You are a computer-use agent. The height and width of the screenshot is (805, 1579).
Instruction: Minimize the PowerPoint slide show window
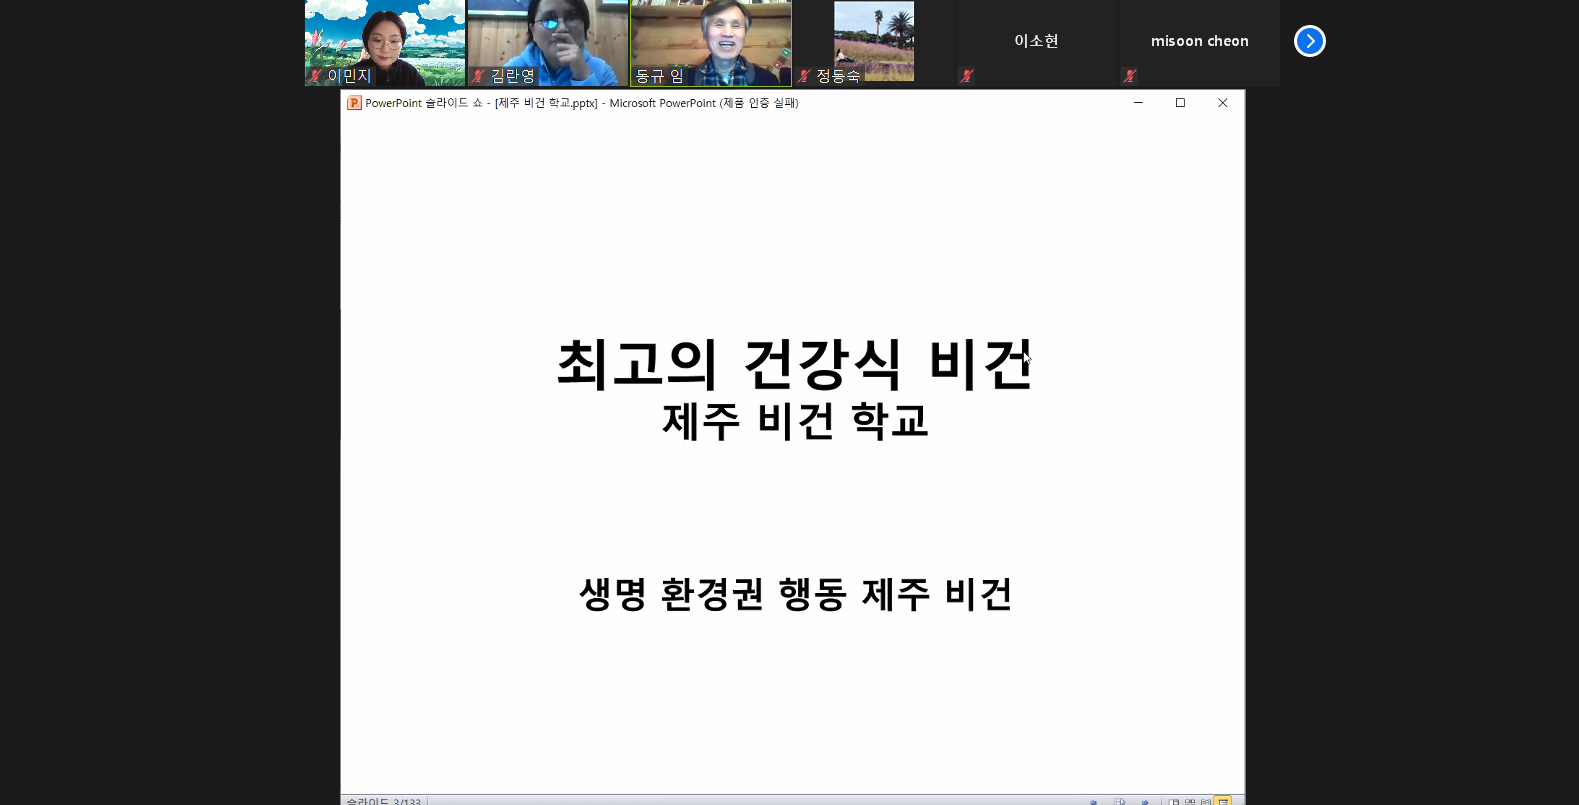click(x=1138, y=103)
